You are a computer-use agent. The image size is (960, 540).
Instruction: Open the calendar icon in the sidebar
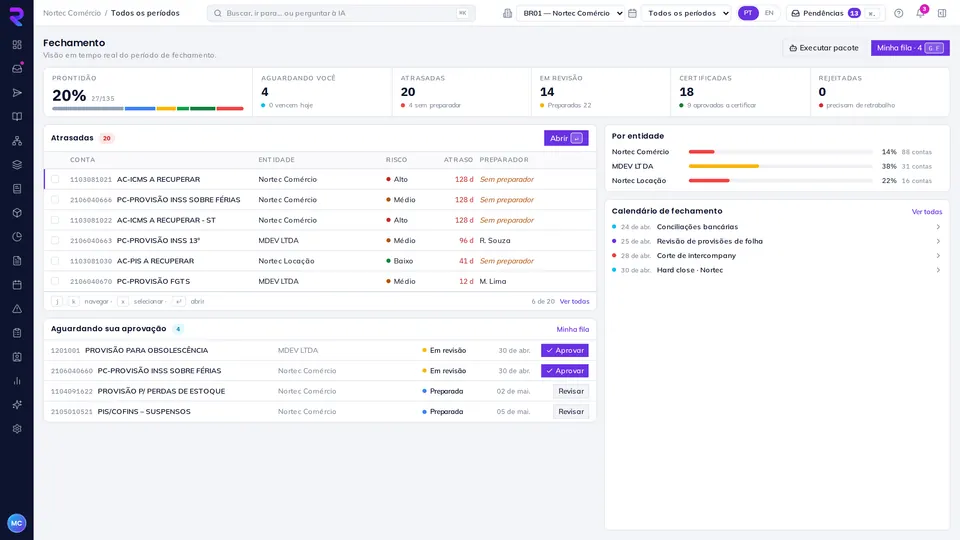point(17,285)
